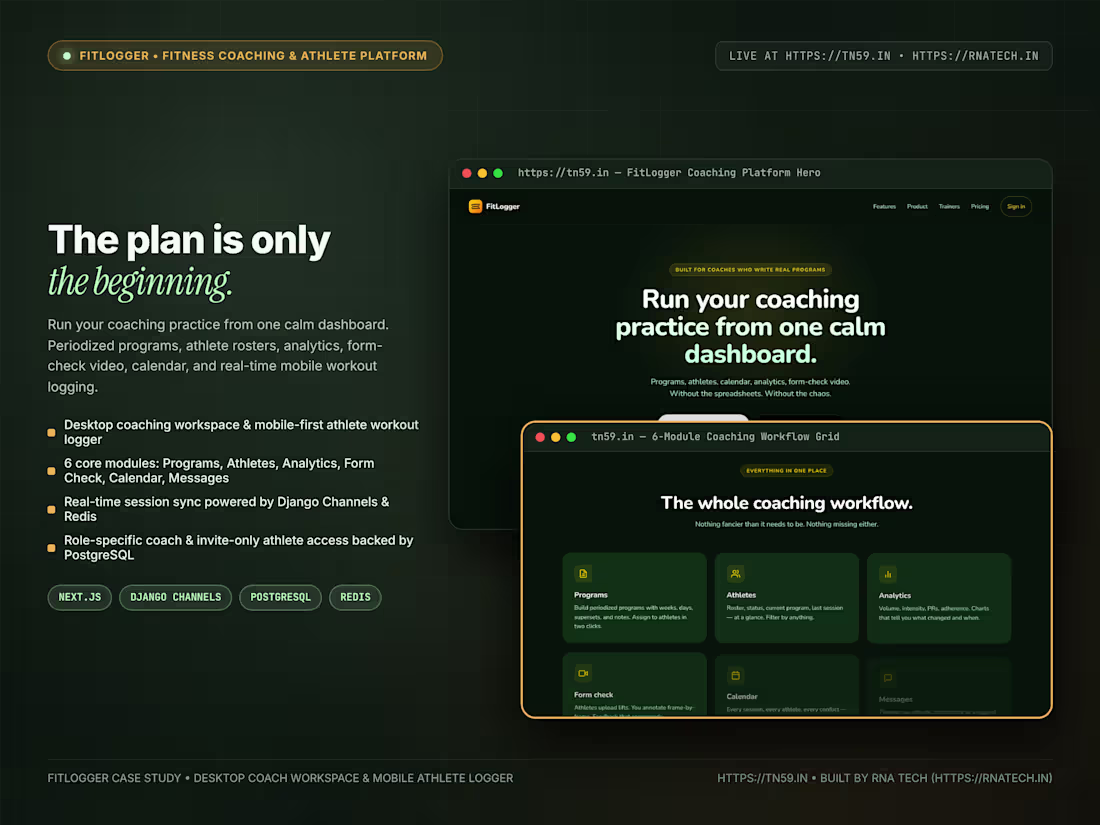Screen dimensions: 1100x825
Task: Click the Analytics card bar chart icon
Action: [887, 575]
